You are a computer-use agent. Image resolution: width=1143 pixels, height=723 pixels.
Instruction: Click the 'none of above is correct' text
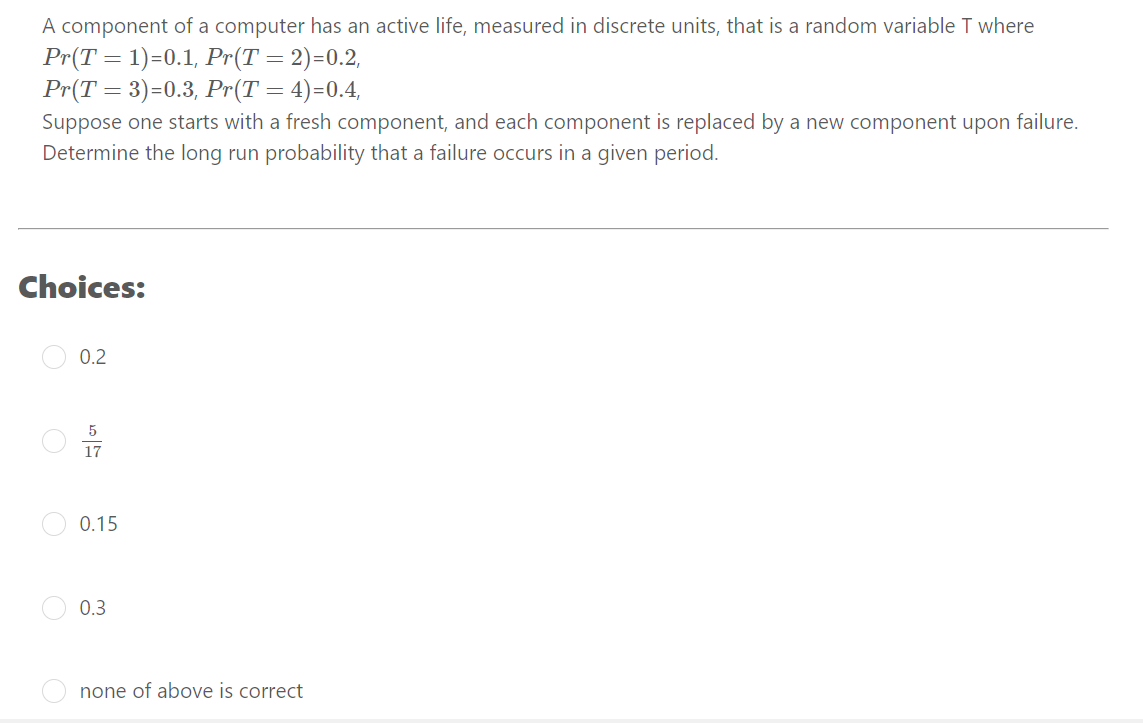[190, 690]
